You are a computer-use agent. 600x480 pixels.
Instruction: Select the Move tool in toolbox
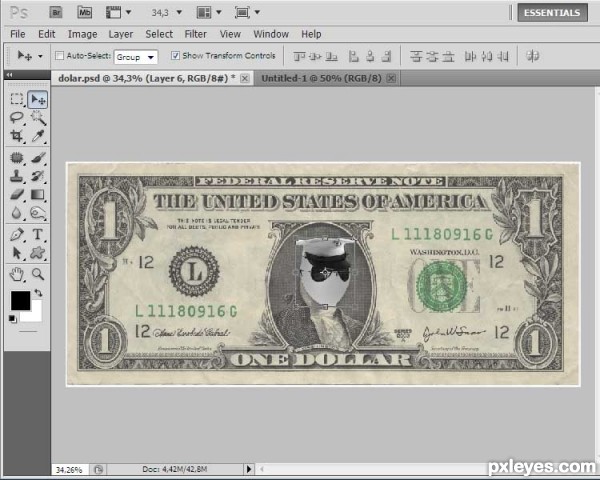point(38,100)
